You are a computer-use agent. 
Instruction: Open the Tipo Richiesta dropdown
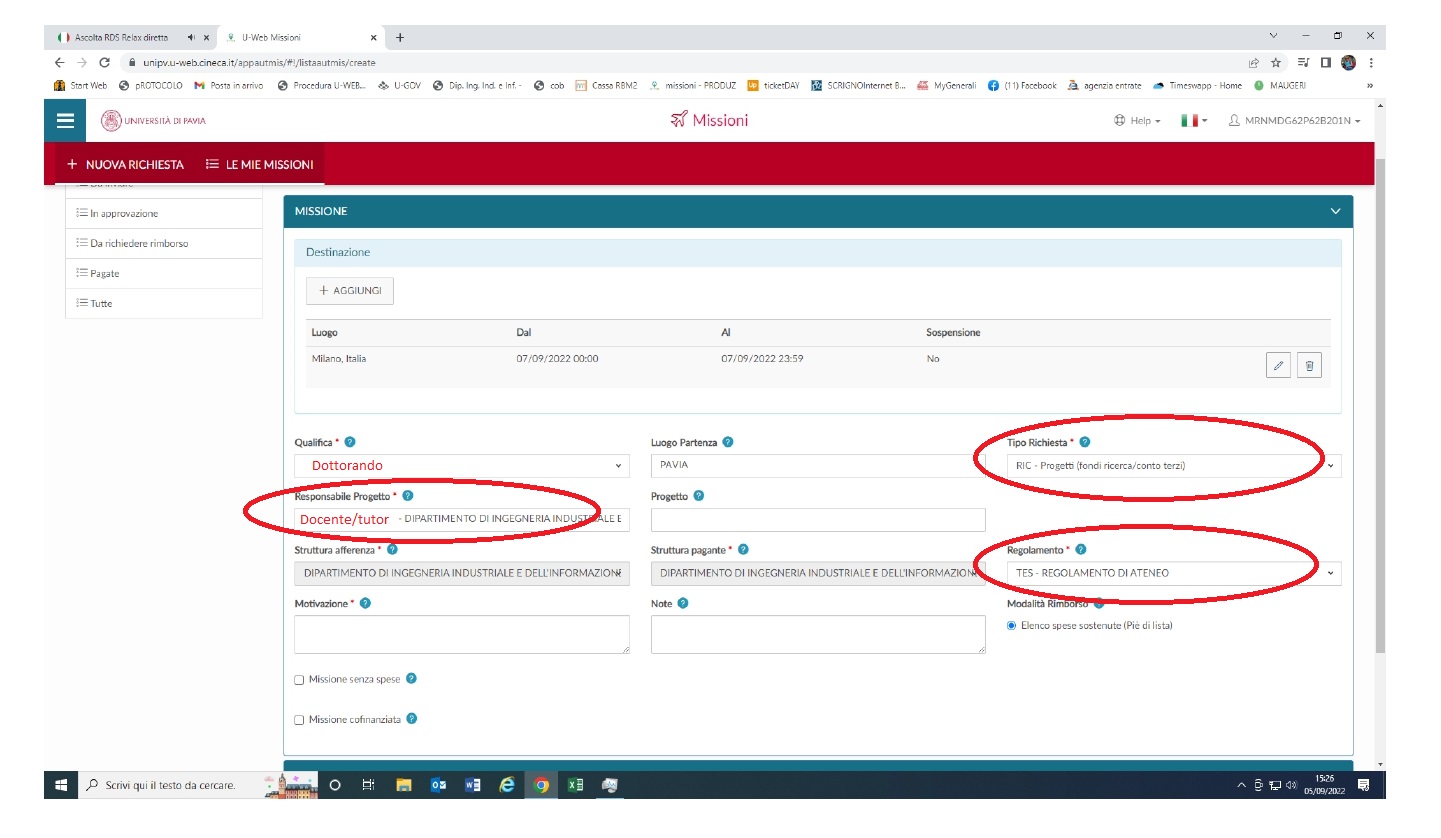tap(1173, 465)
